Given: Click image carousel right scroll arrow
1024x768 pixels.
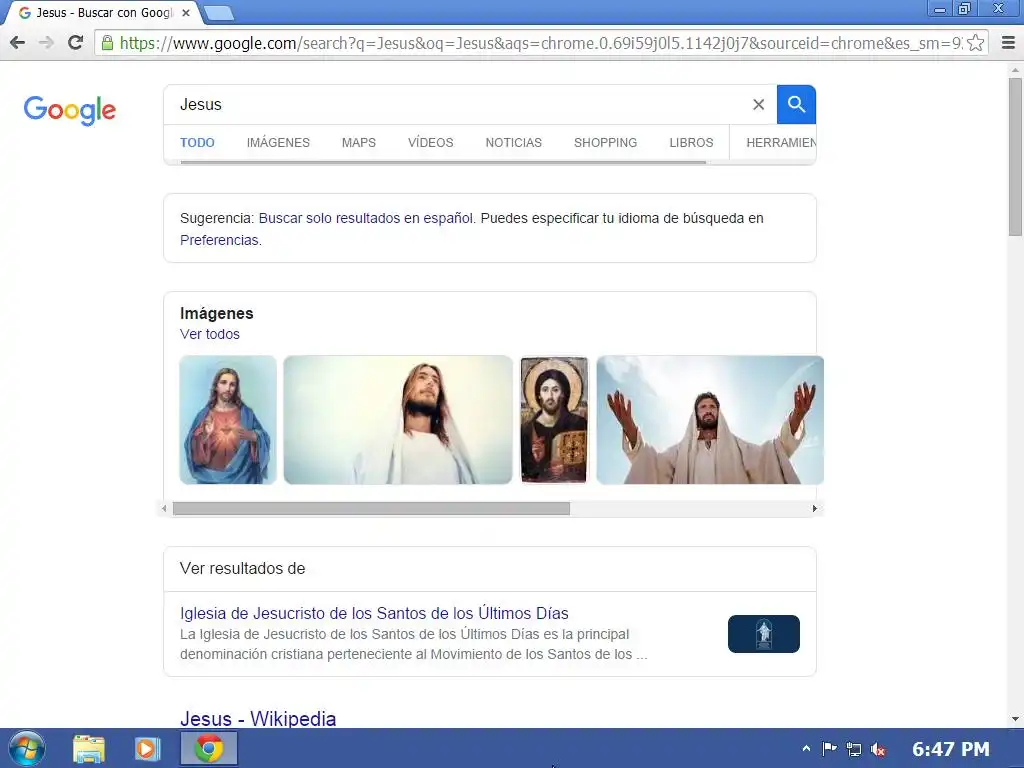Looking at the screenshot, I should pos(814,509).
